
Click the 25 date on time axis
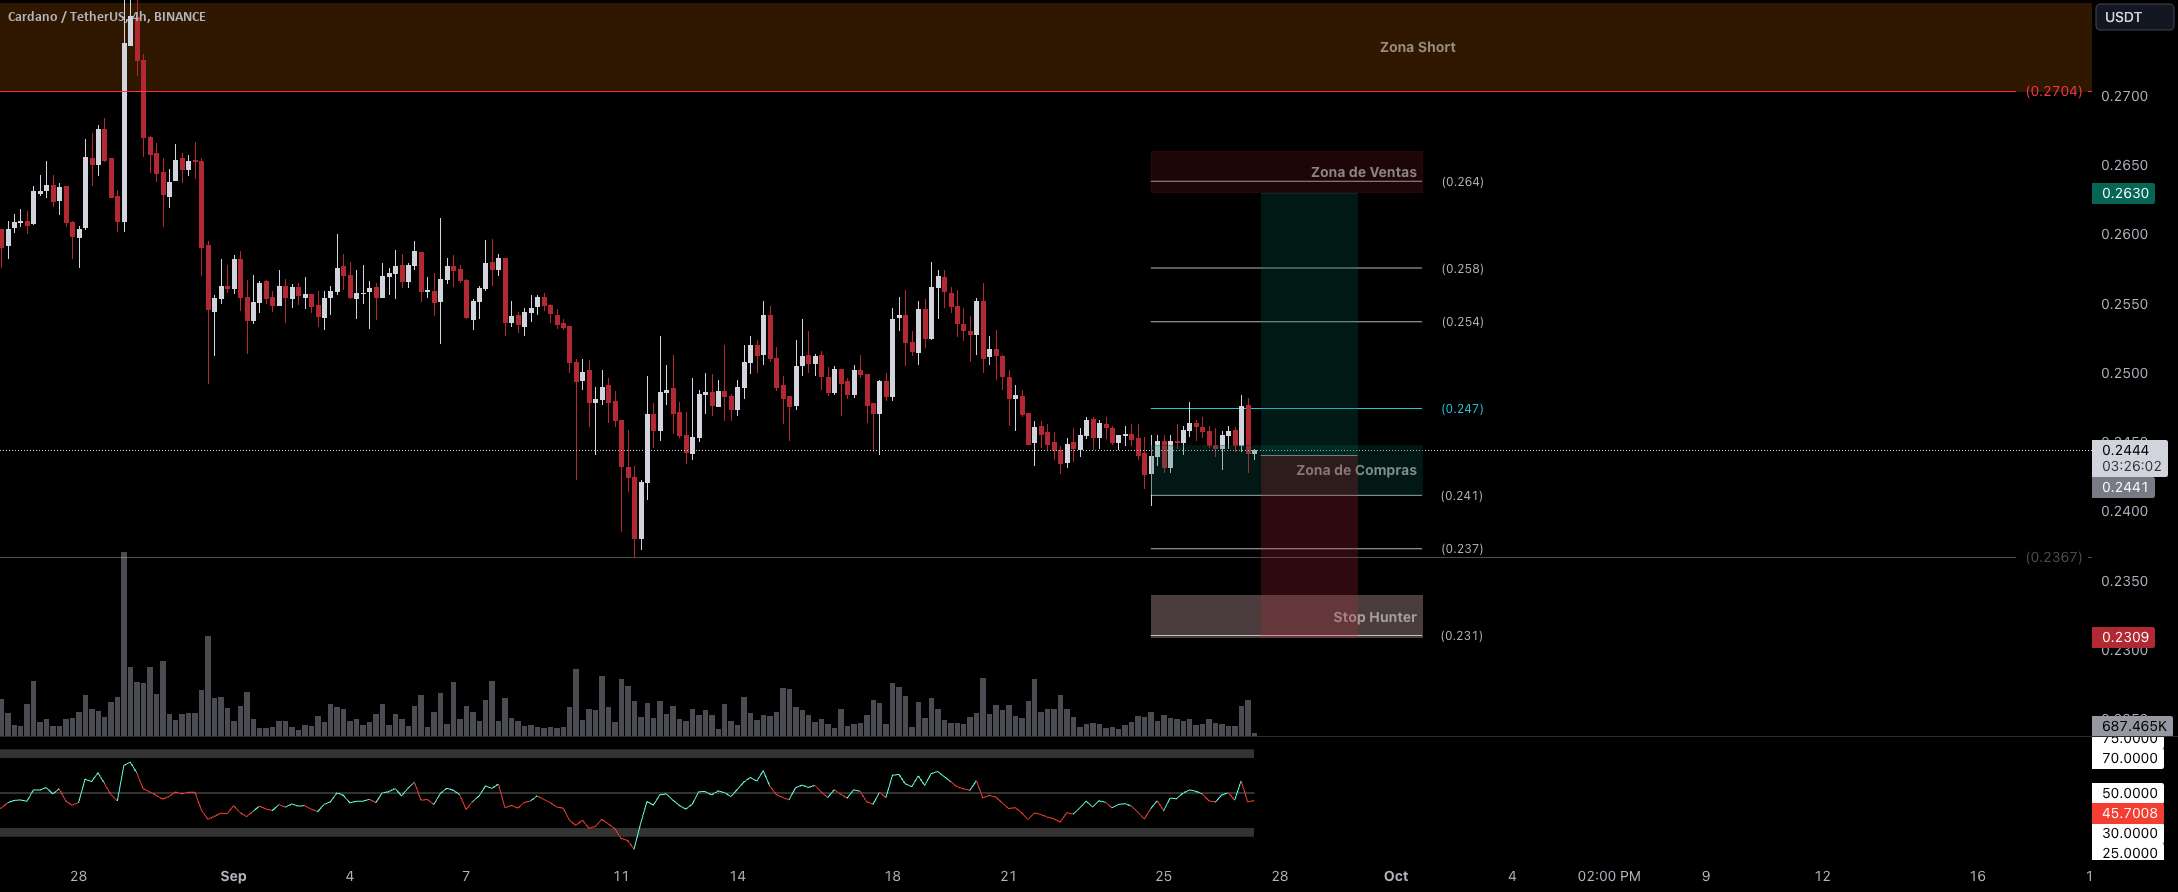(x=1163, y=876)
